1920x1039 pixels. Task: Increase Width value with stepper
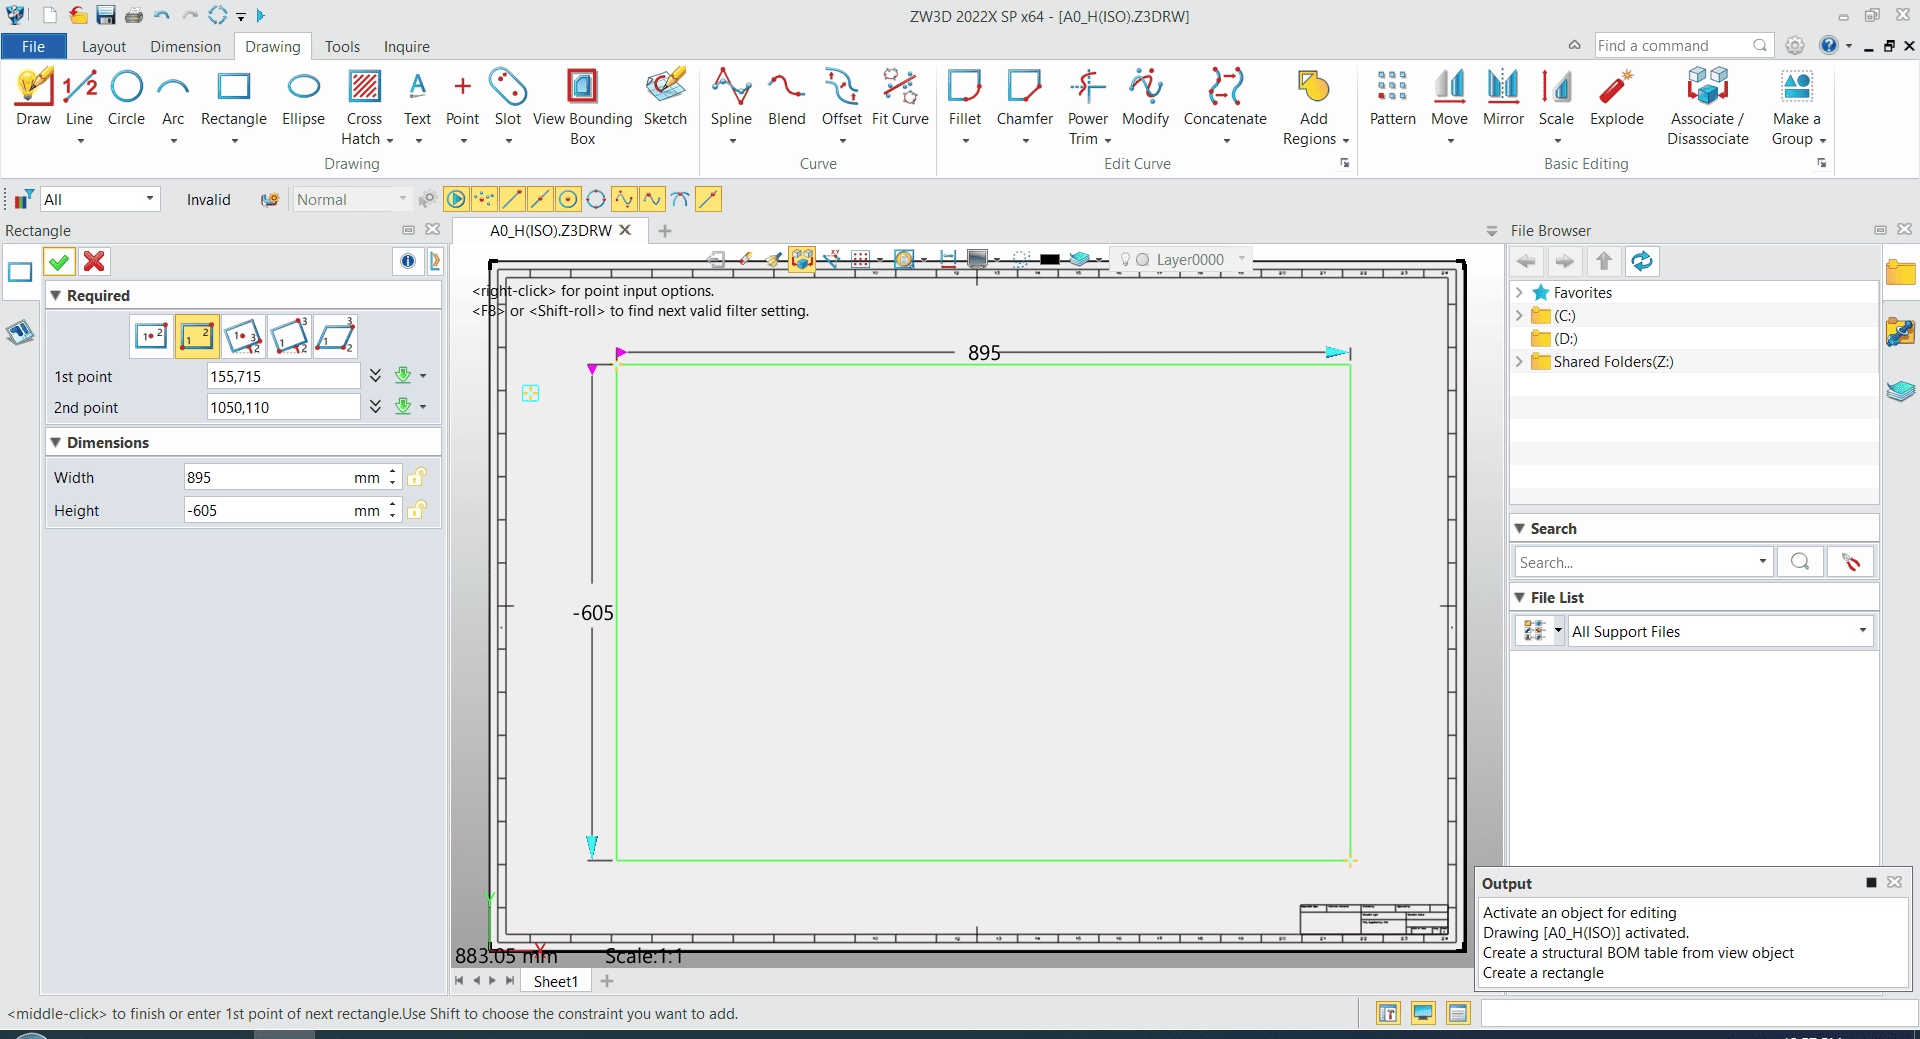[x=393, y=471]
